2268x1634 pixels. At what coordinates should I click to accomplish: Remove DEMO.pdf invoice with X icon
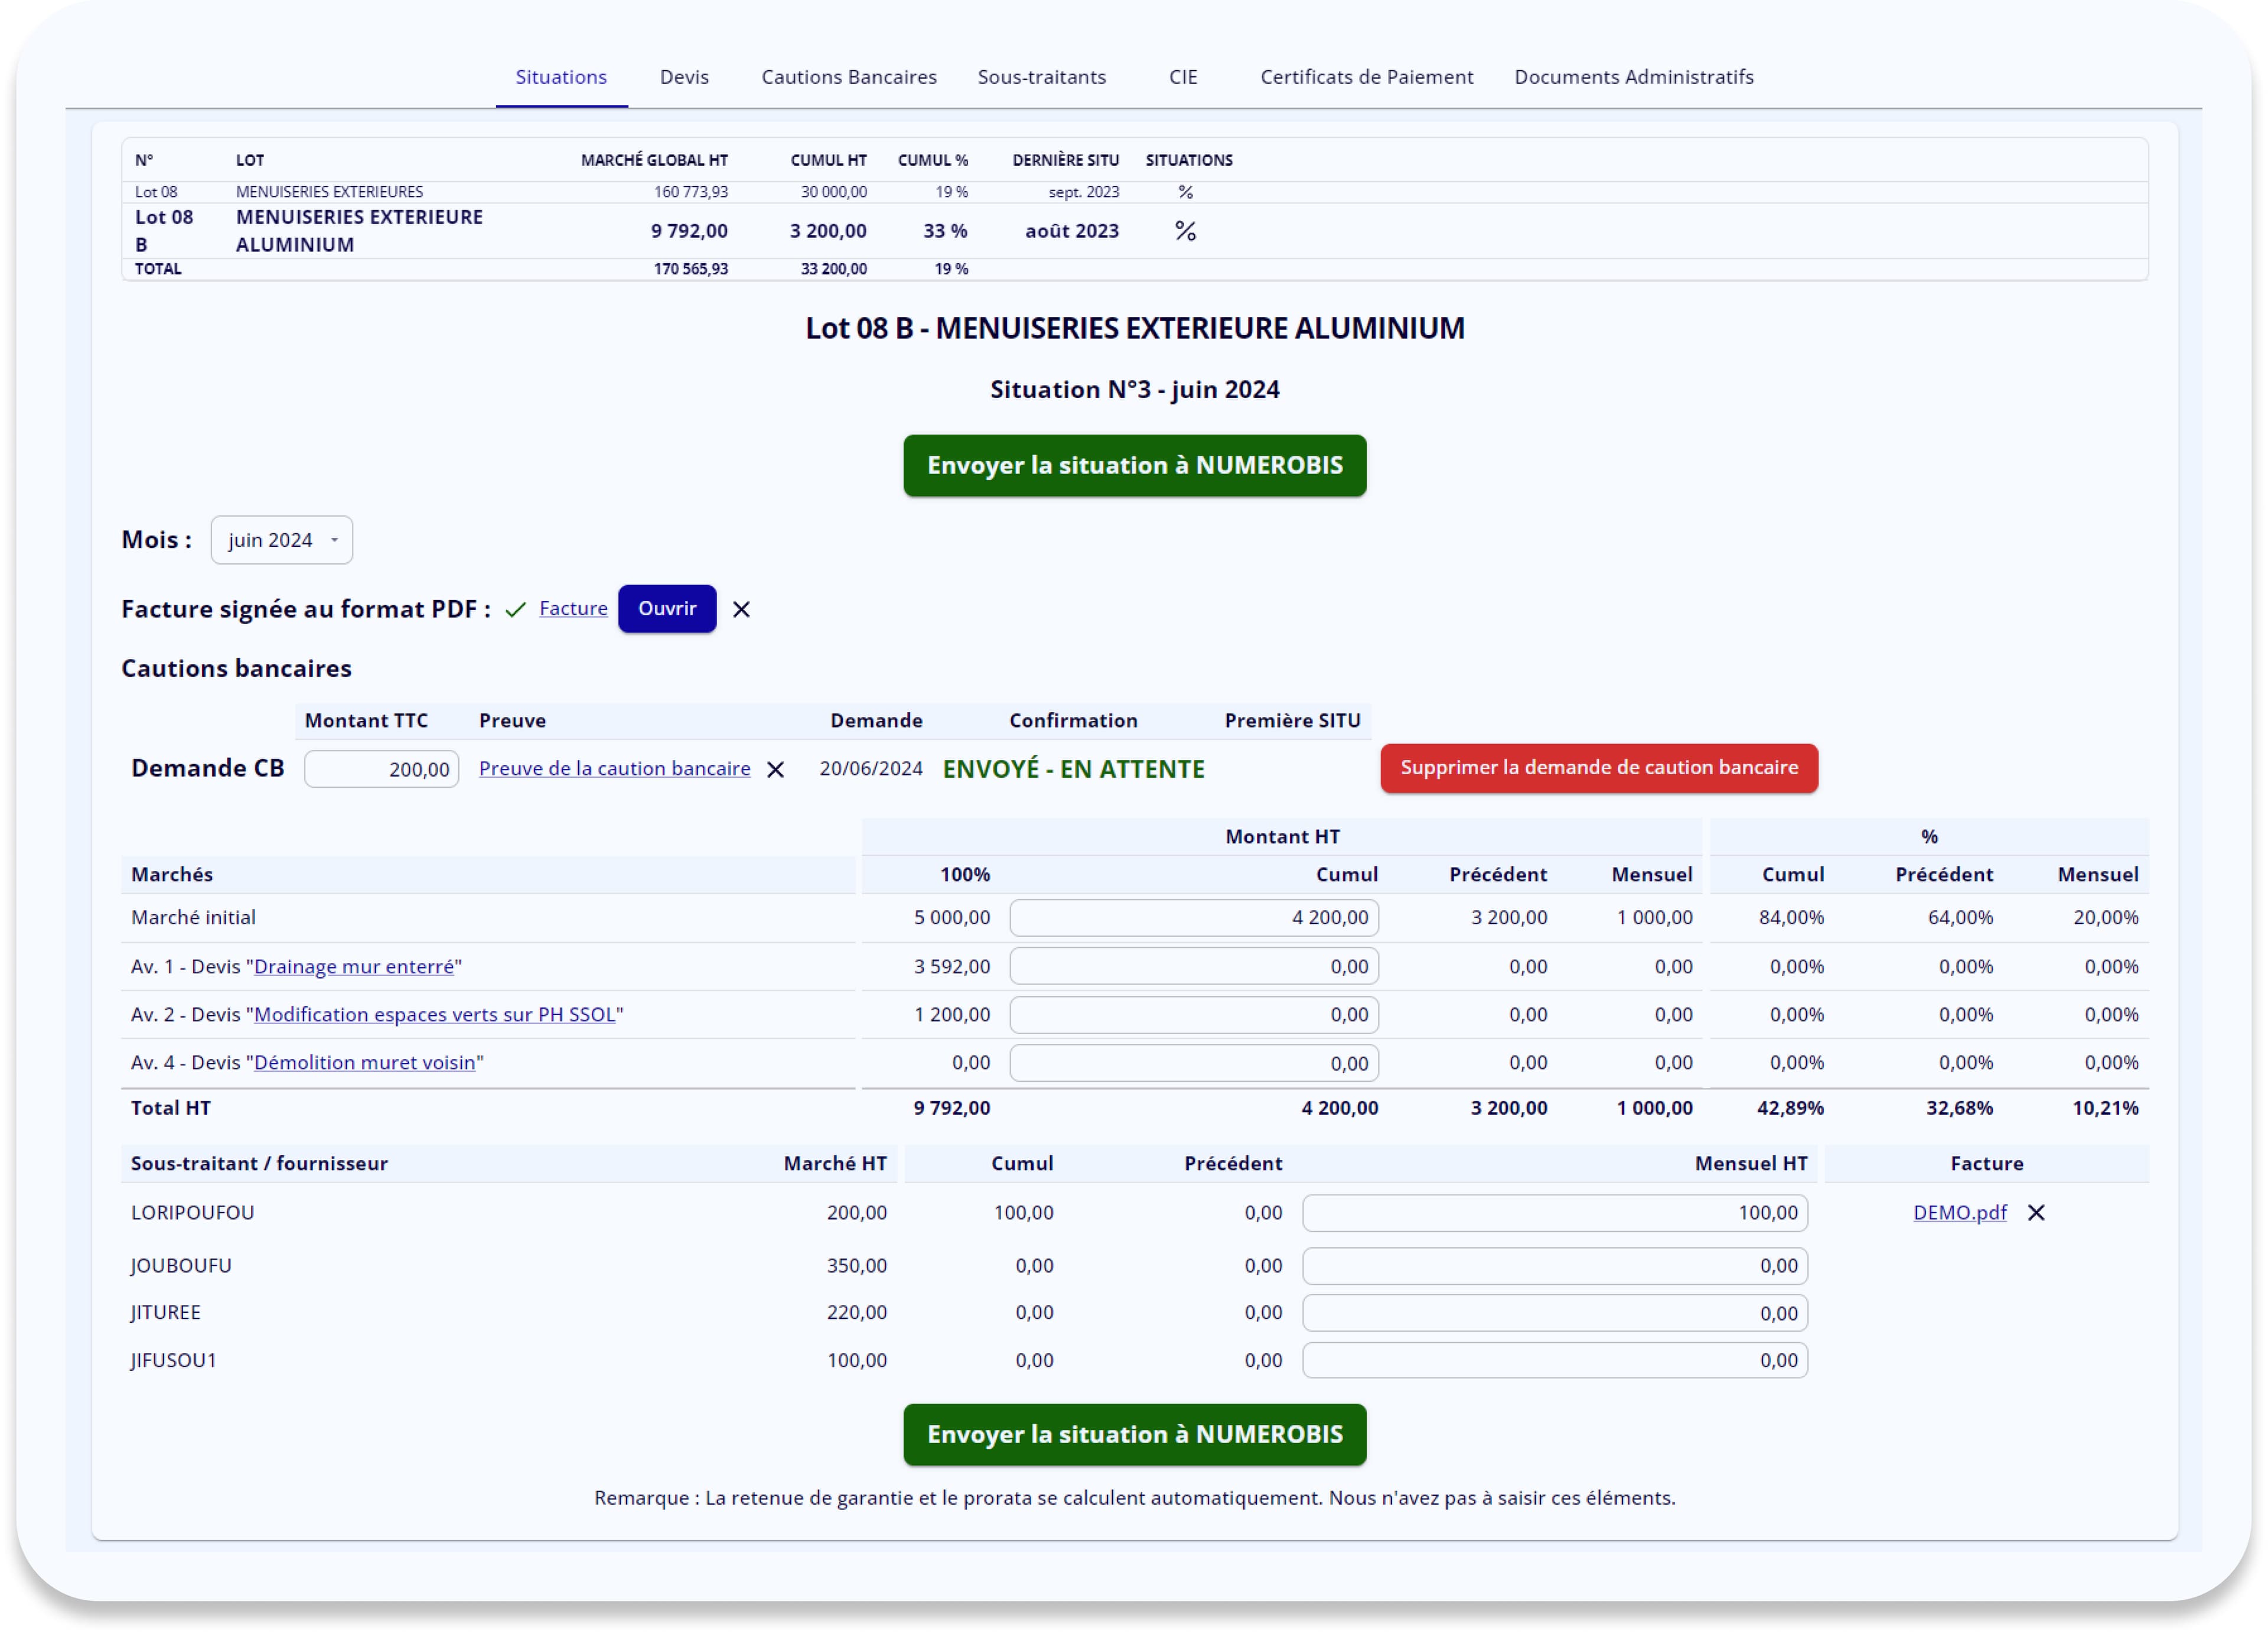point(2036,1212)
